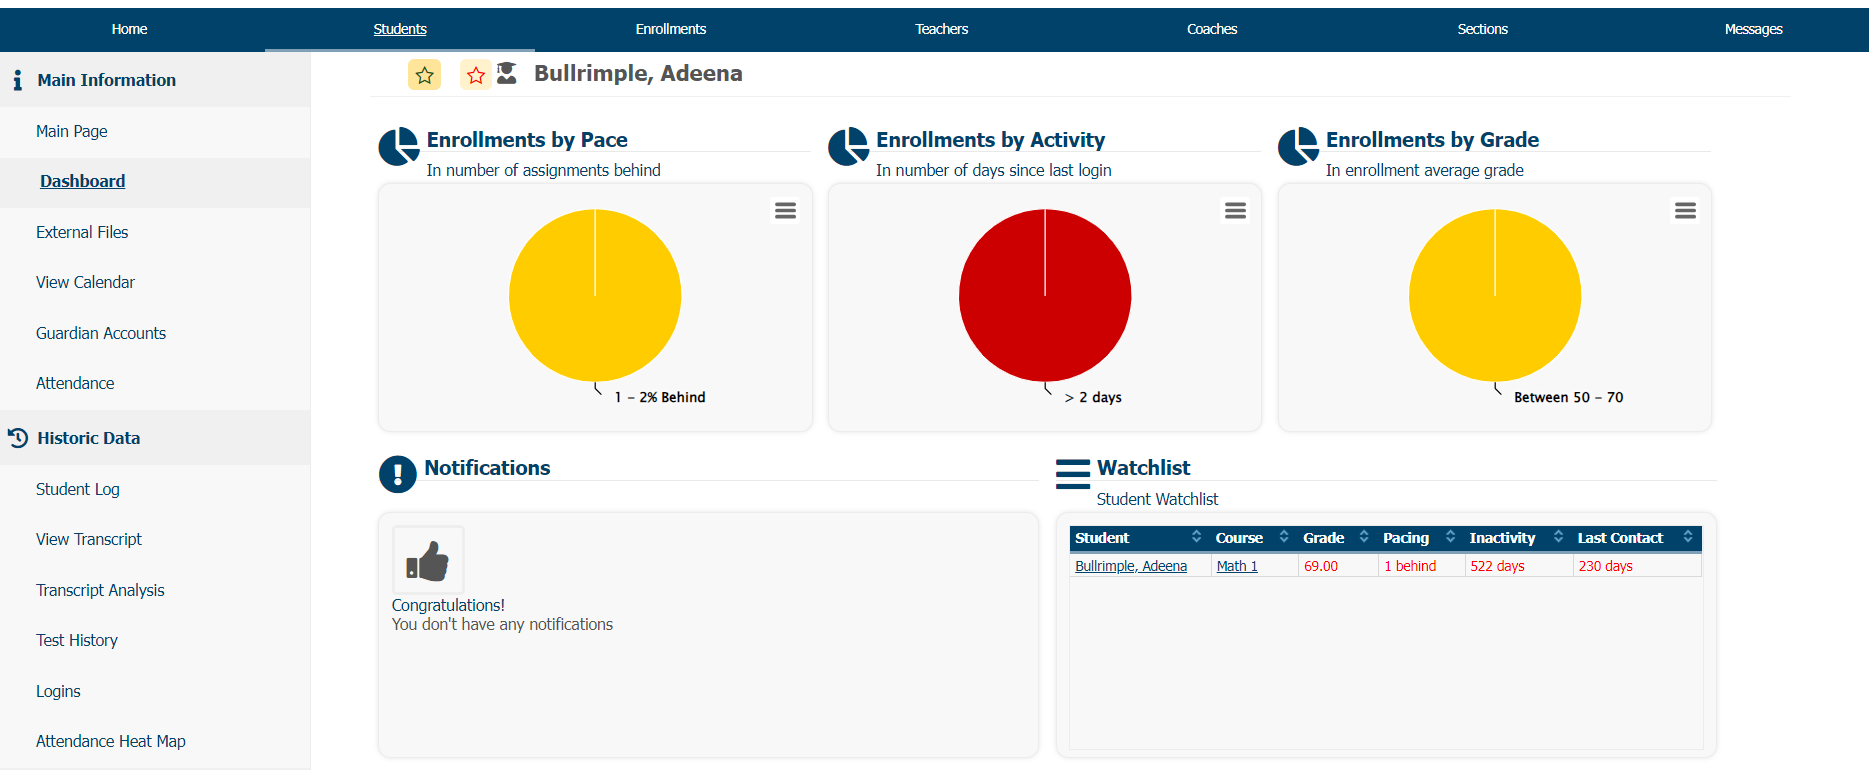Click the thumbs-up notification icon

(x=428, y=561)
